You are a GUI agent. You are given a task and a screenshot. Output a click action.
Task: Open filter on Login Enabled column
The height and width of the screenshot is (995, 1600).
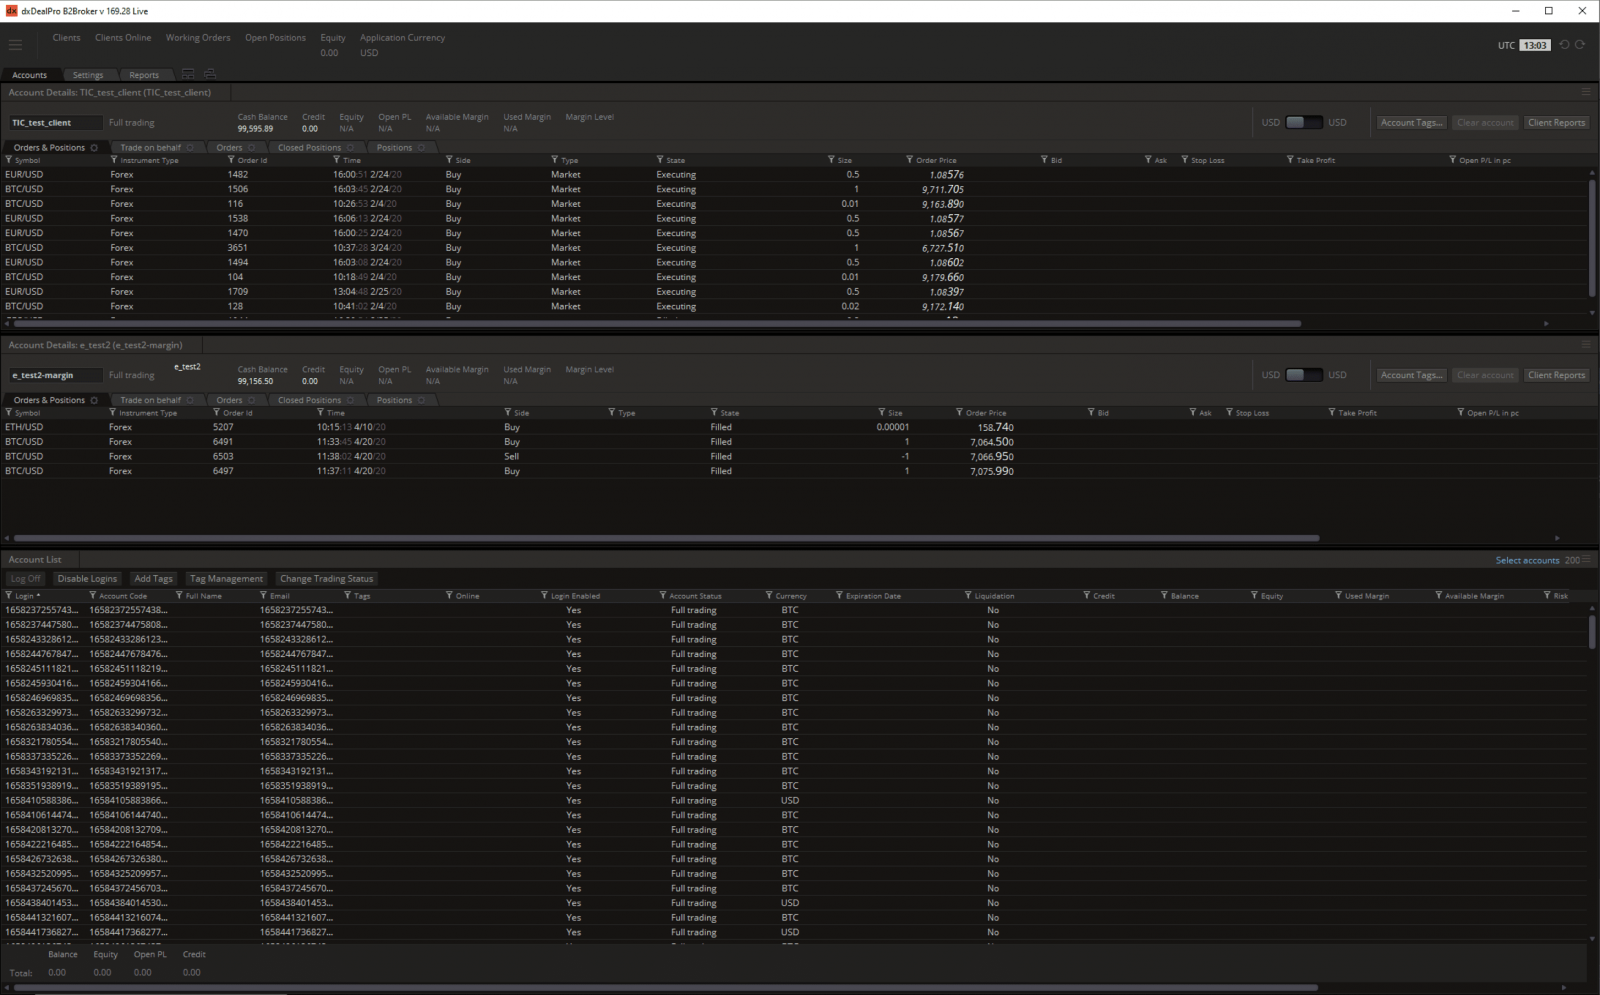(x=545, y=596)
